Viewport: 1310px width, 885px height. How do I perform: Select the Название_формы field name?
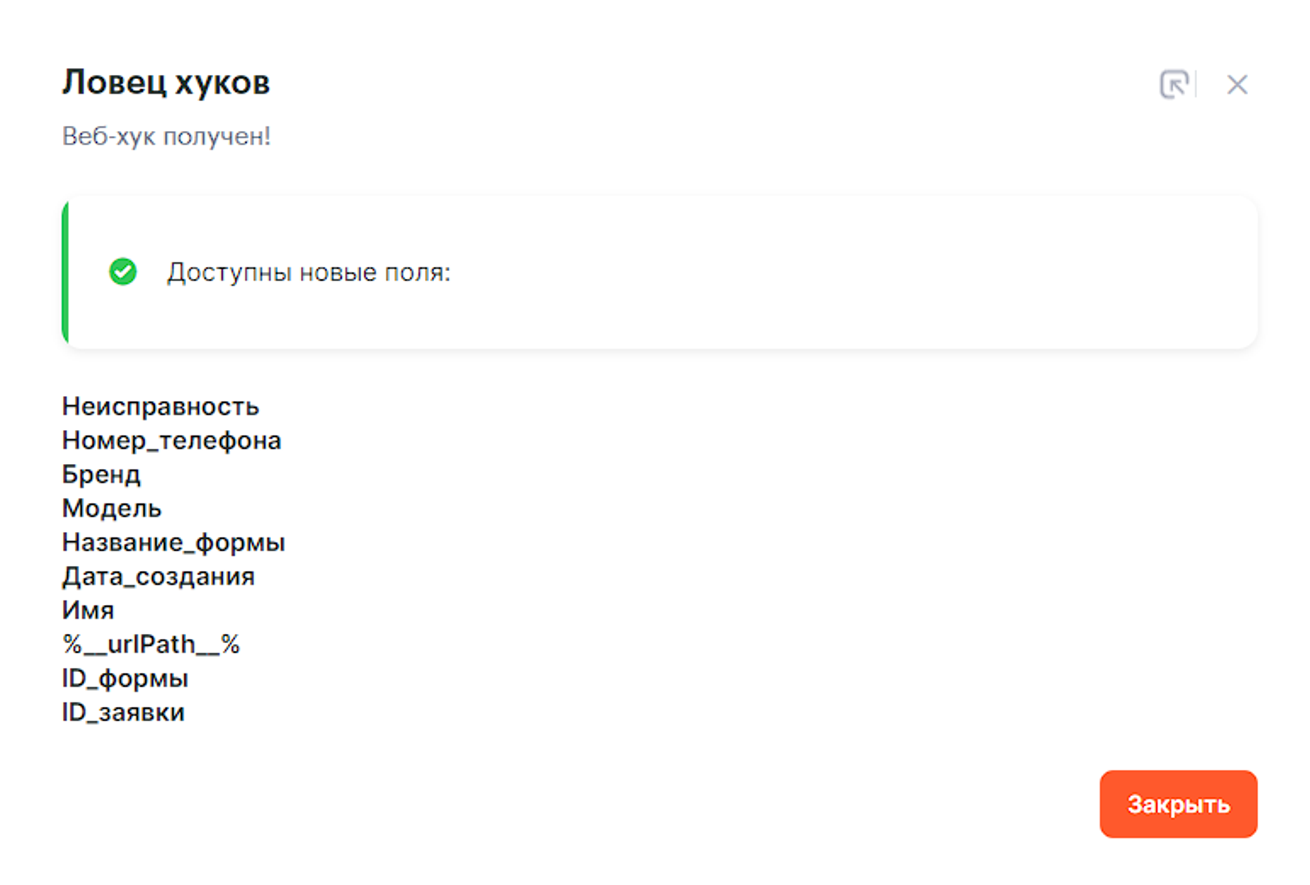tap(173, 543)
